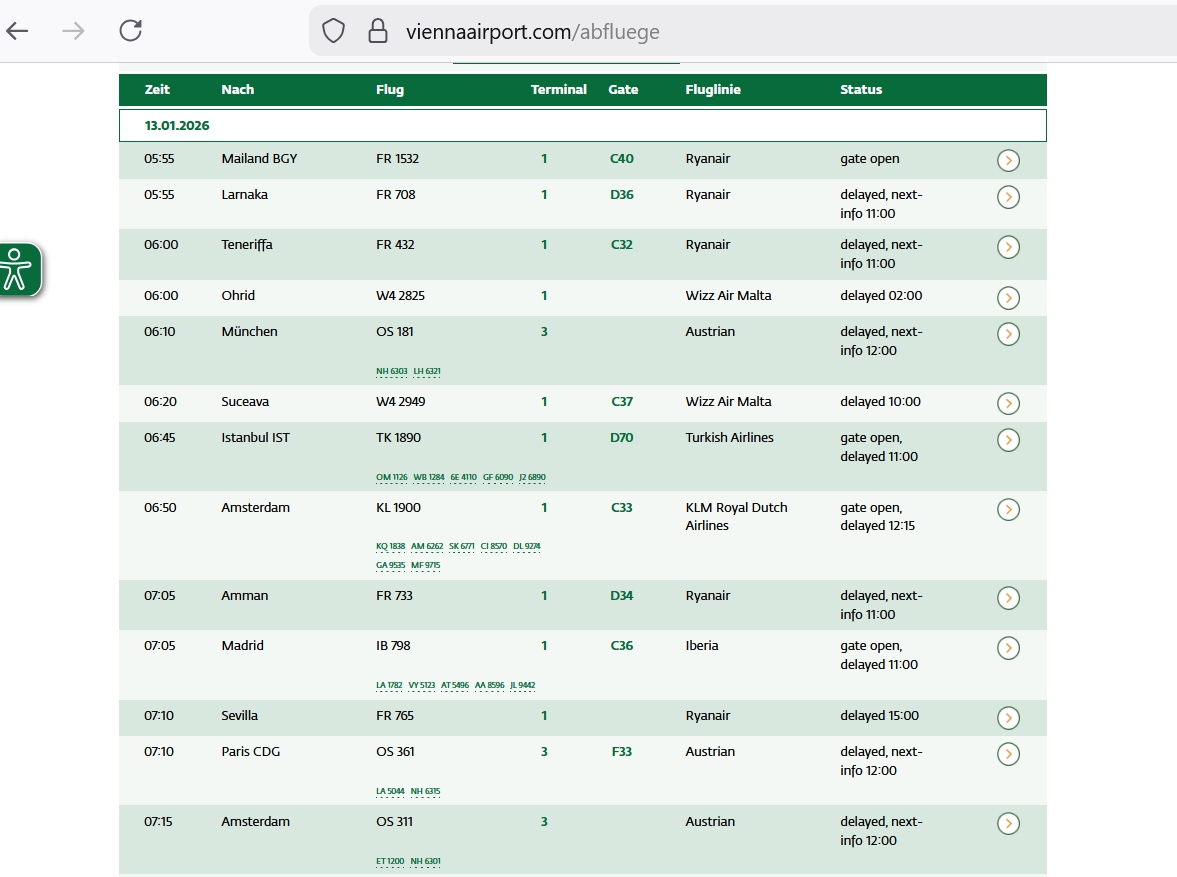Open details arrow for Paris CDG flight
Image resolution: width=1177 pixels, height=877 pixels.
point(1008,754)
